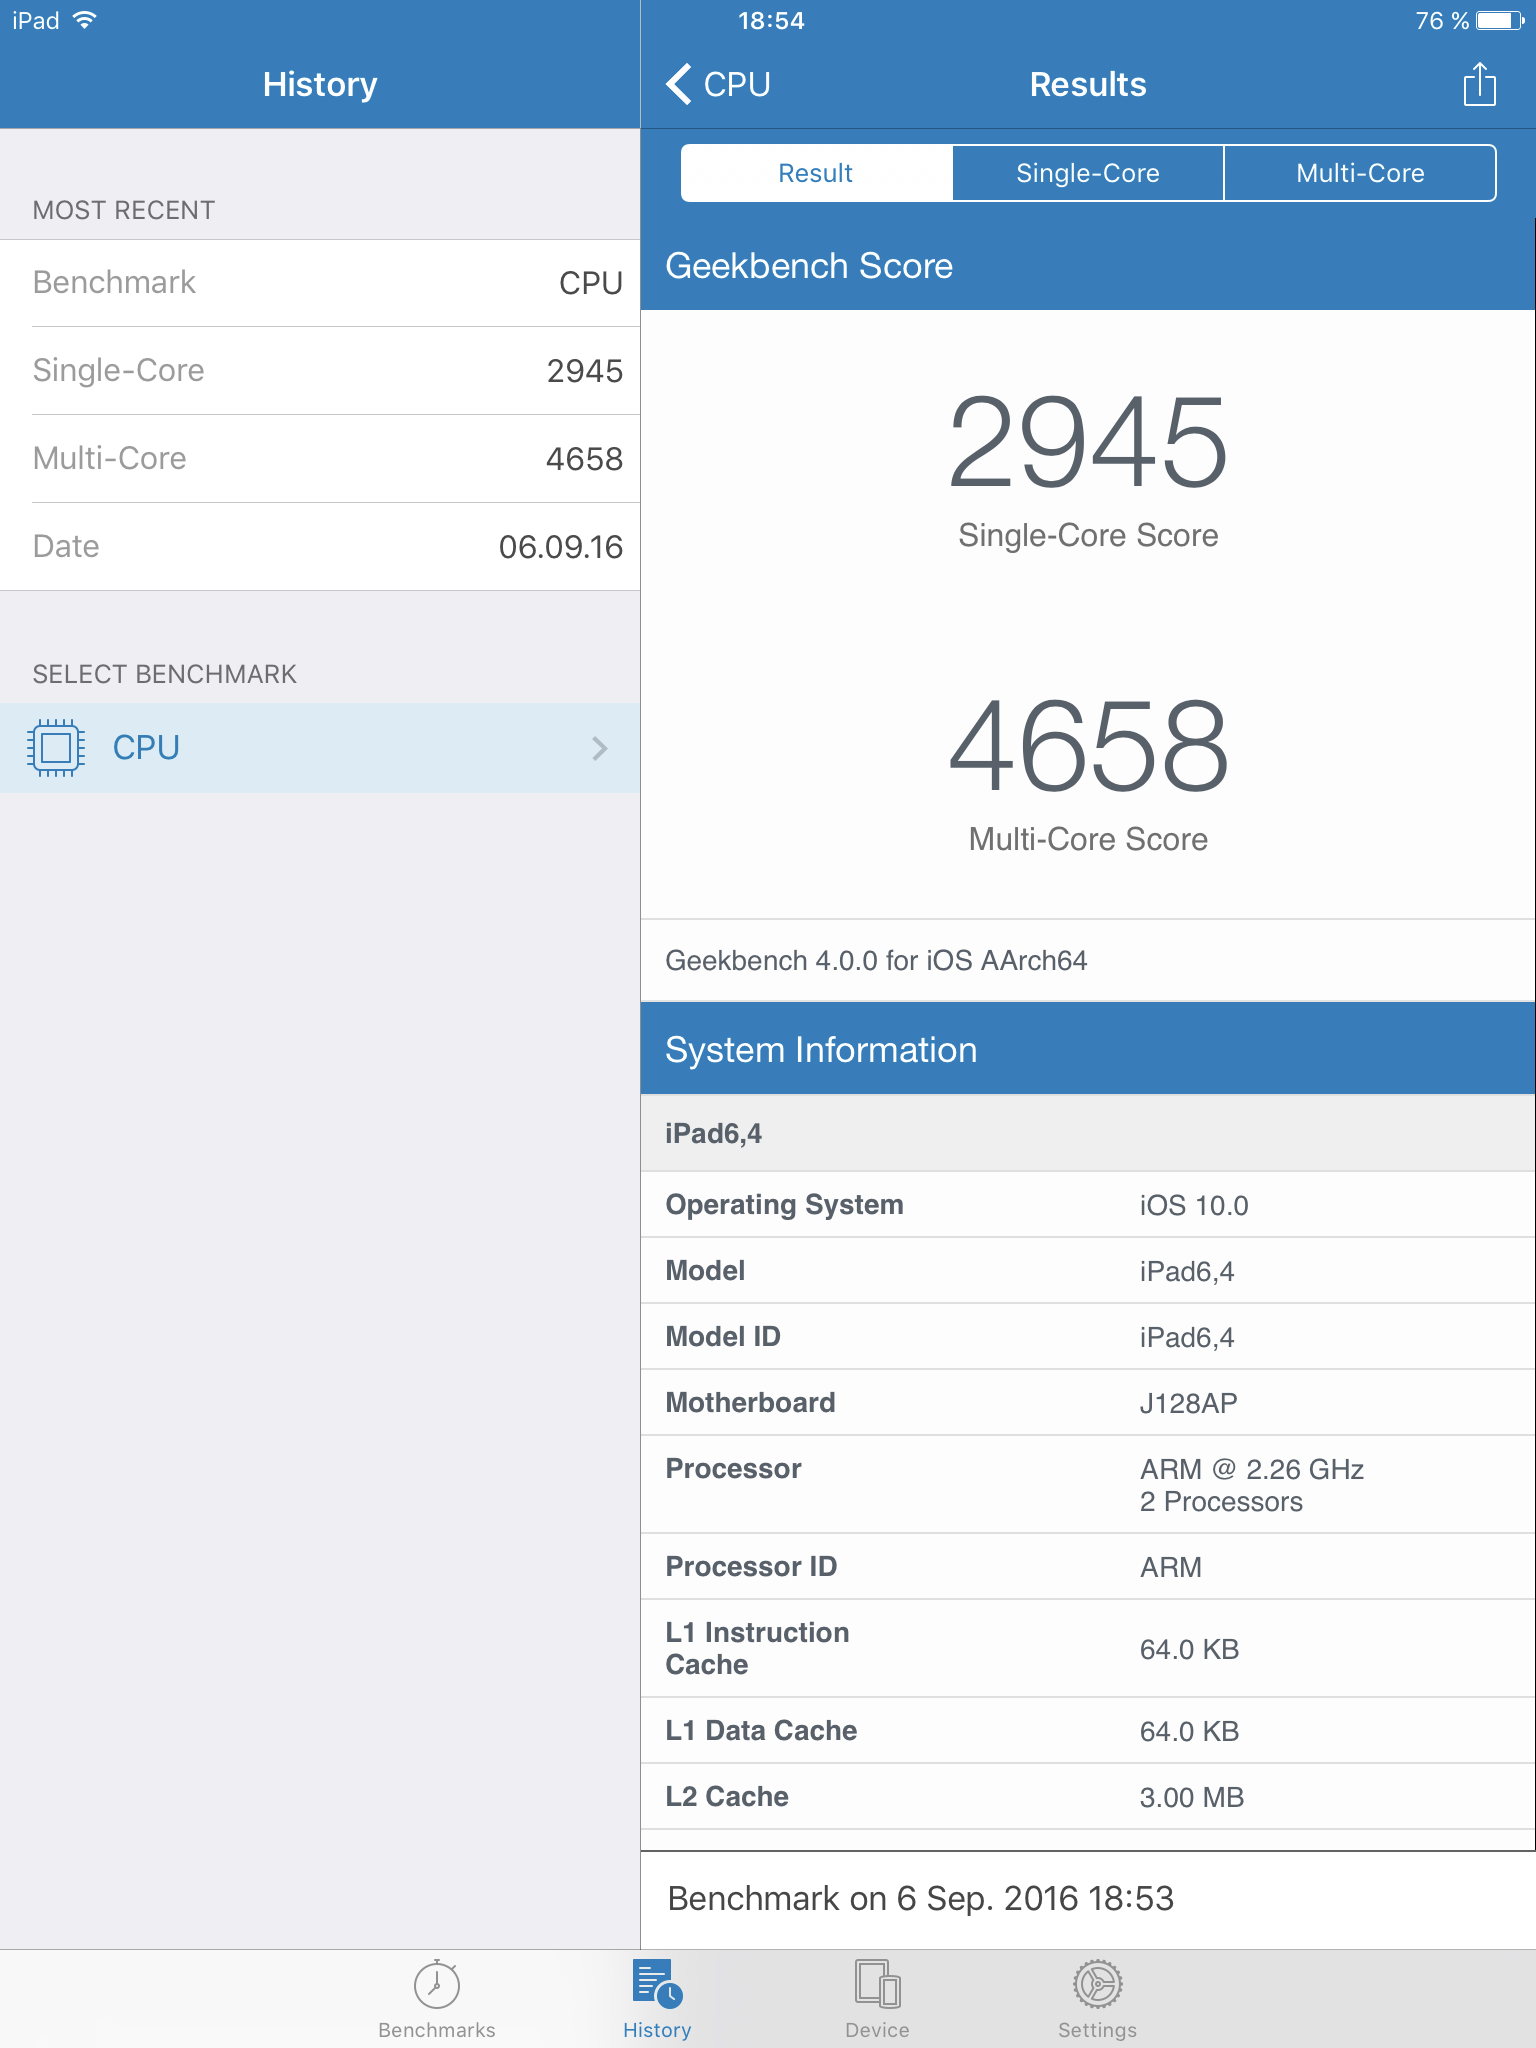Tap the Date row showing 06.09.16
1536x2048 pixels.
[x=320, y=547]
